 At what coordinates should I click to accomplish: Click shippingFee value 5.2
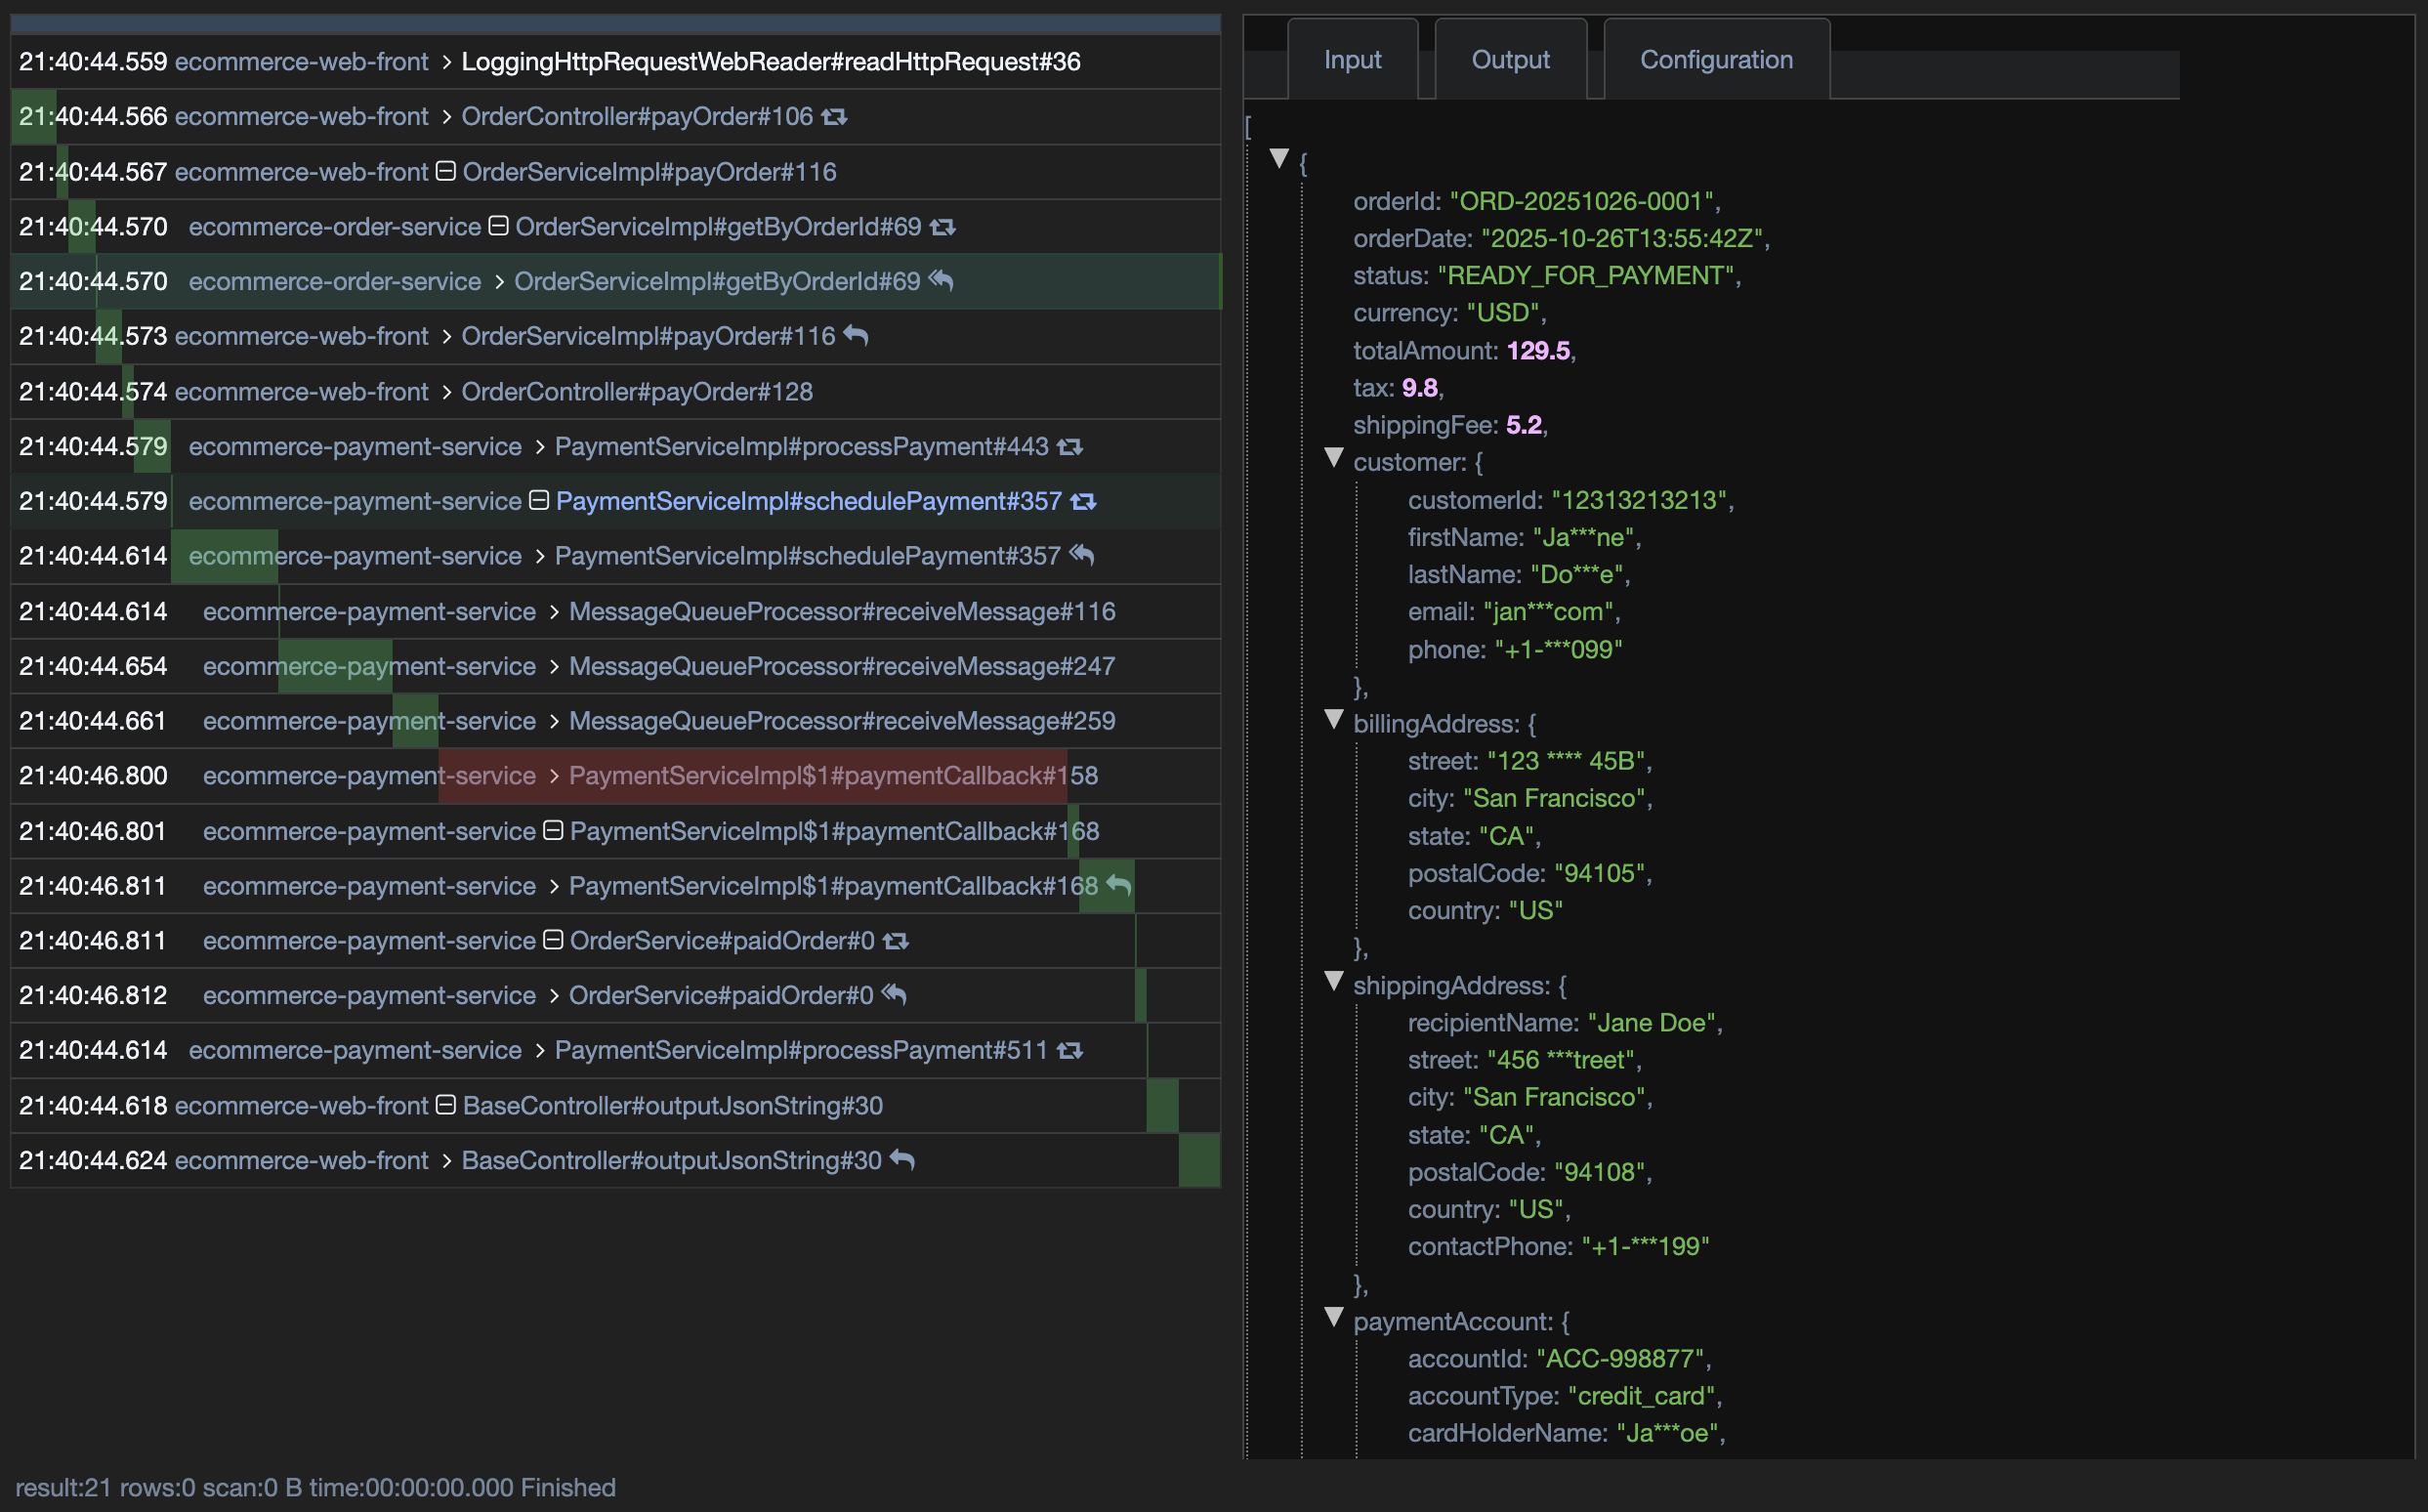1523,425
